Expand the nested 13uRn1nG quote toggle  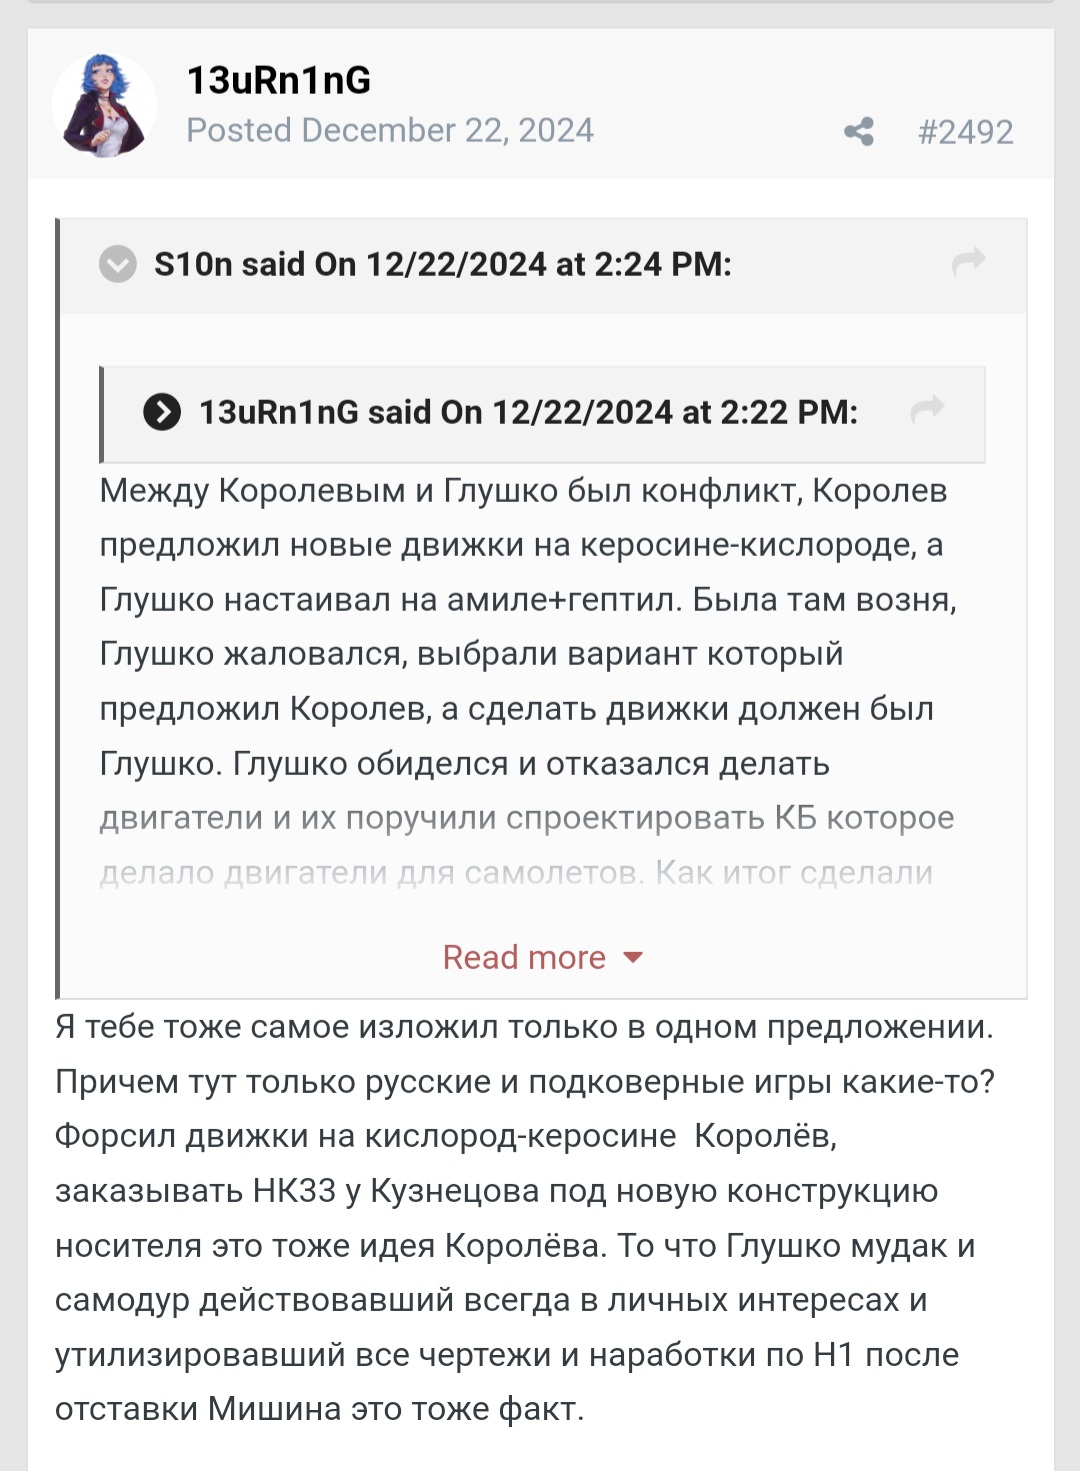pos(162,412)
